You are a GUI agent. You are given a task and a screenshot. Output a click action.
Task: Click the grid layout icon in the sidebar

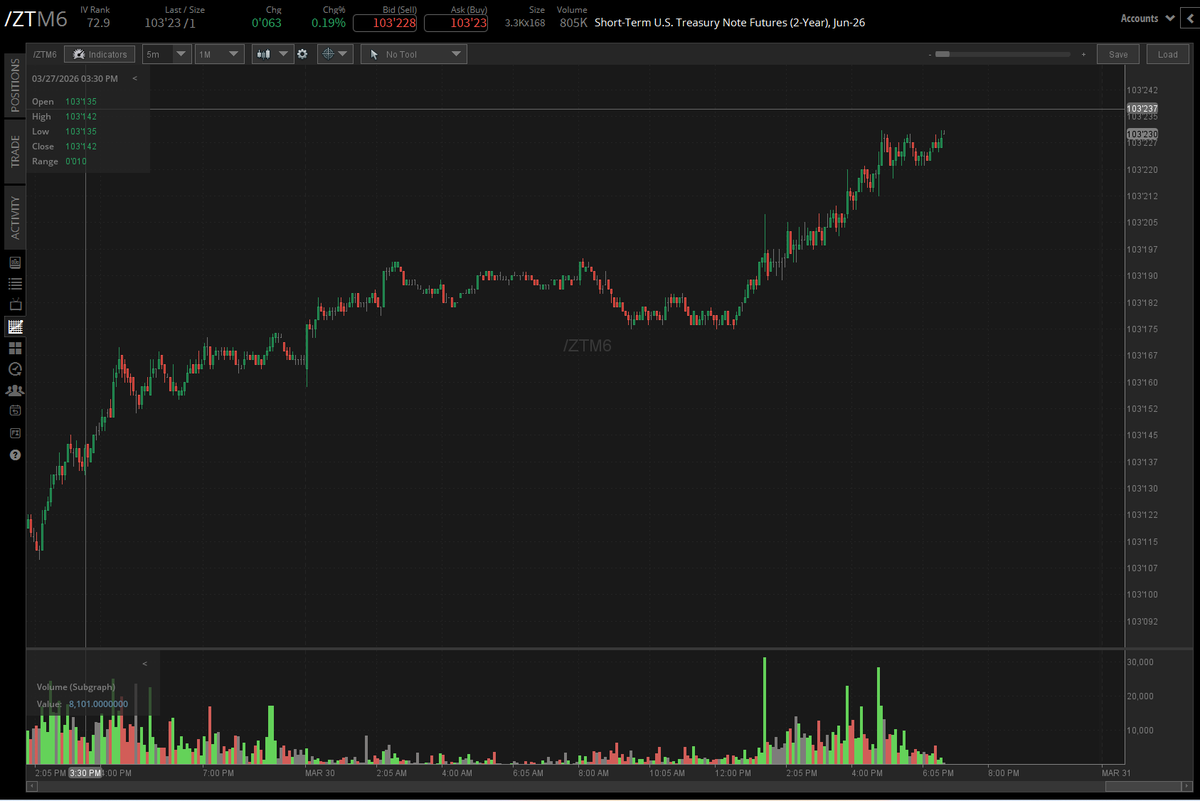click(x=14, y=347)
